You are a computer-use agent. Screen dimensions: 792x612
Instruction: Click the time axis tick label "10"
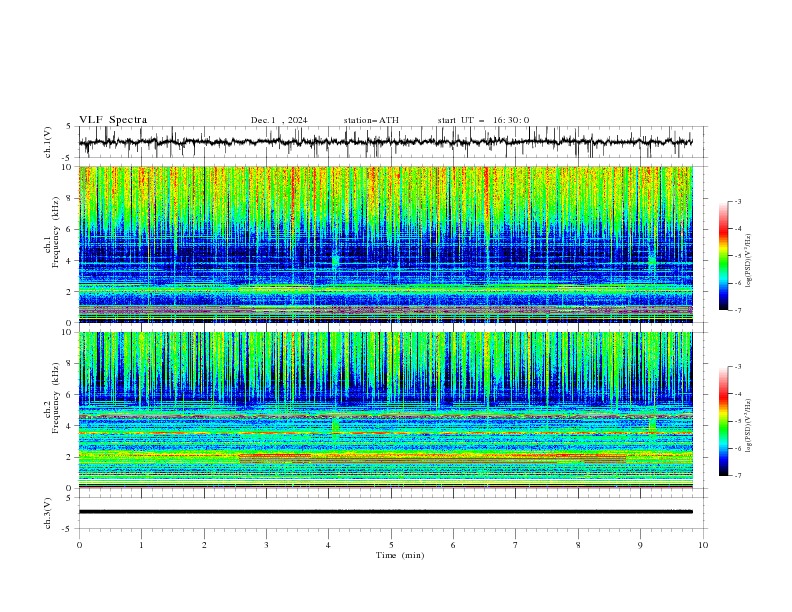click(703, 545)
